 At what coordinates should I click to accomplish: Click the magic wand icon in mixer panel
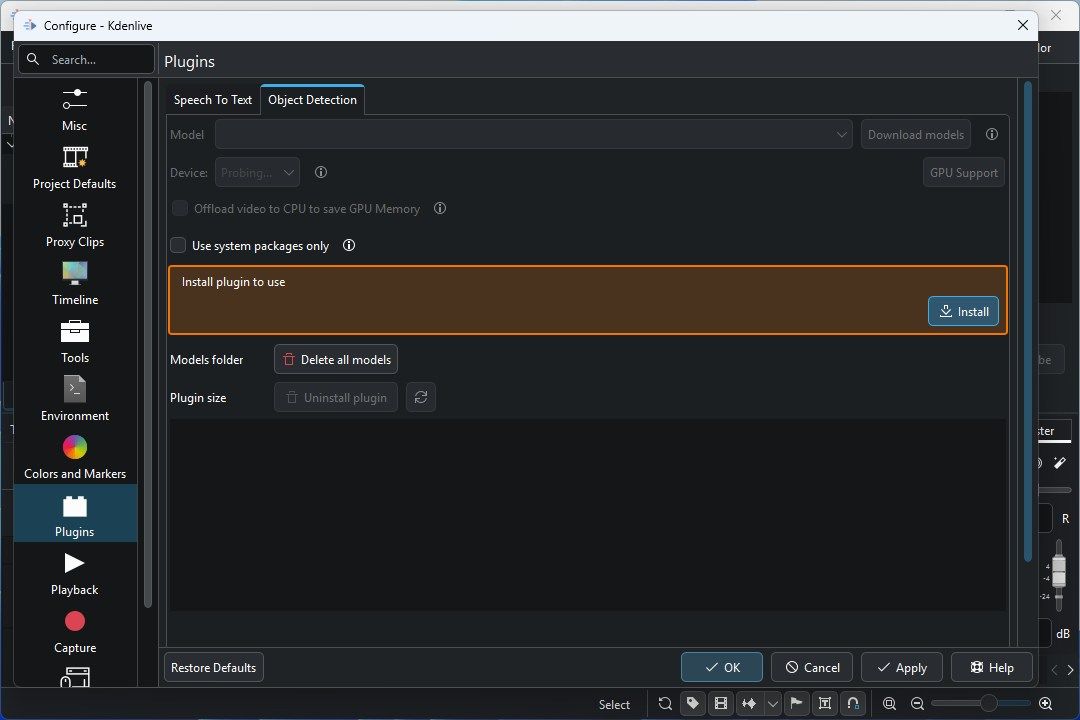pyautogui.click(x=1060, y=463)
